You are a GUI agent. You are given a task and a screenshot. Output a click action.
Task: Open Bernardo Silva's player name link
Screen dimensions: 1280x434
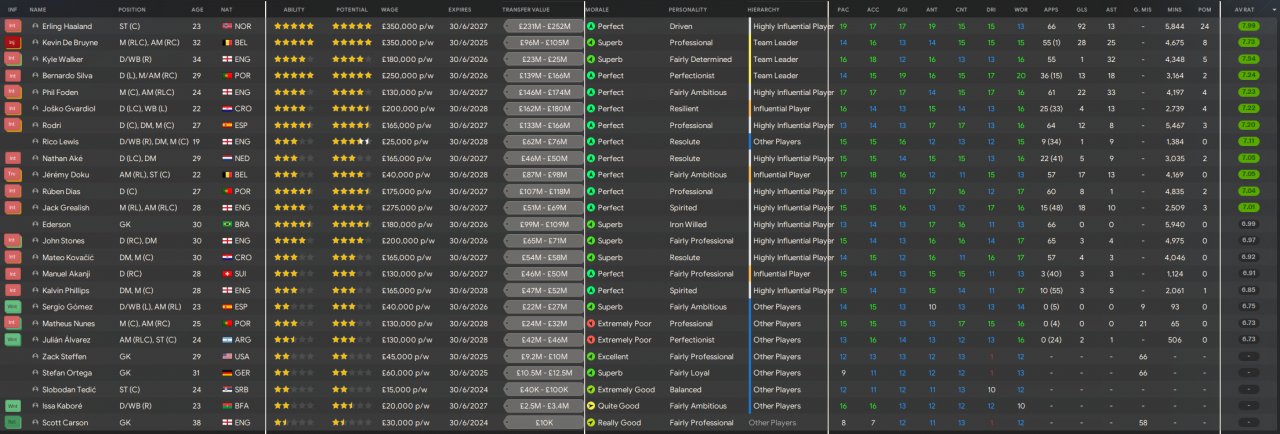(68, 76)
